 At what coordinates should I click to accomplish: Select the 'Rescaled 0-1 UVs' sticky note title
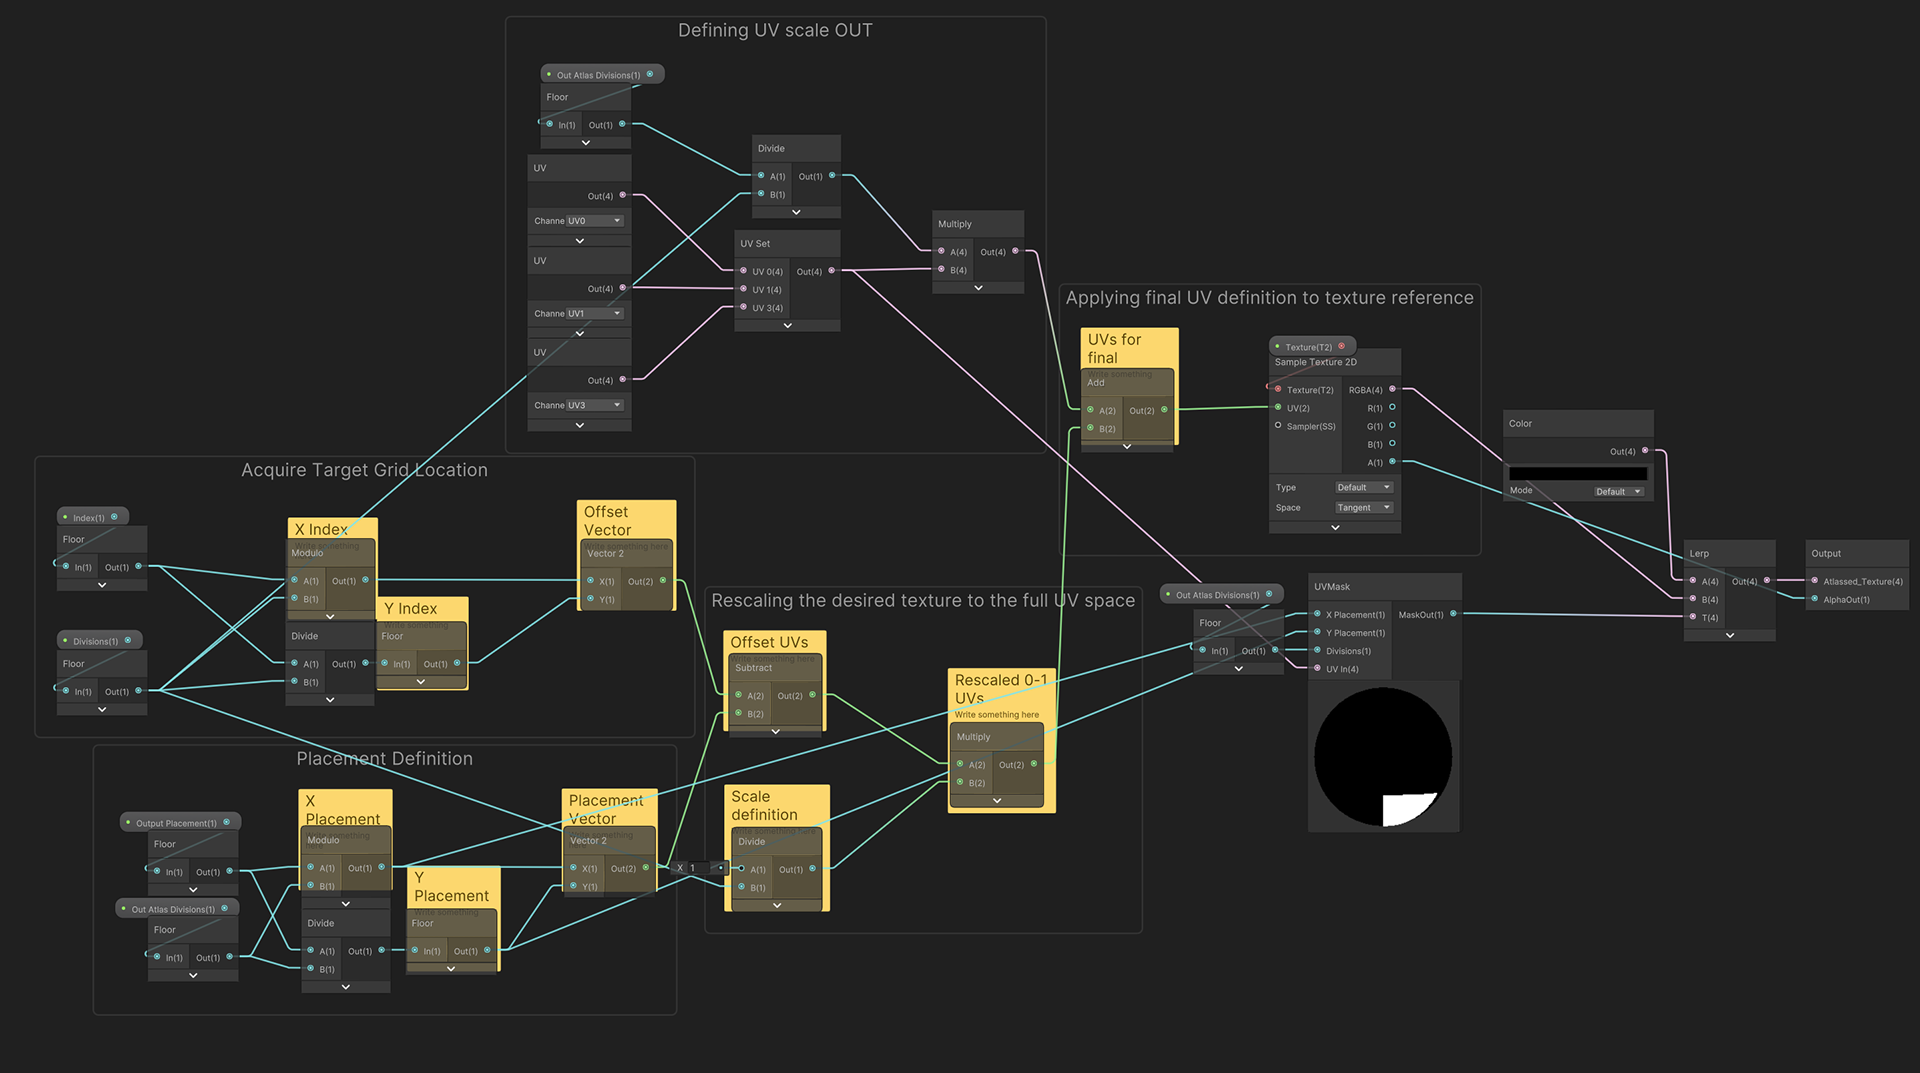coord(1000,688)
